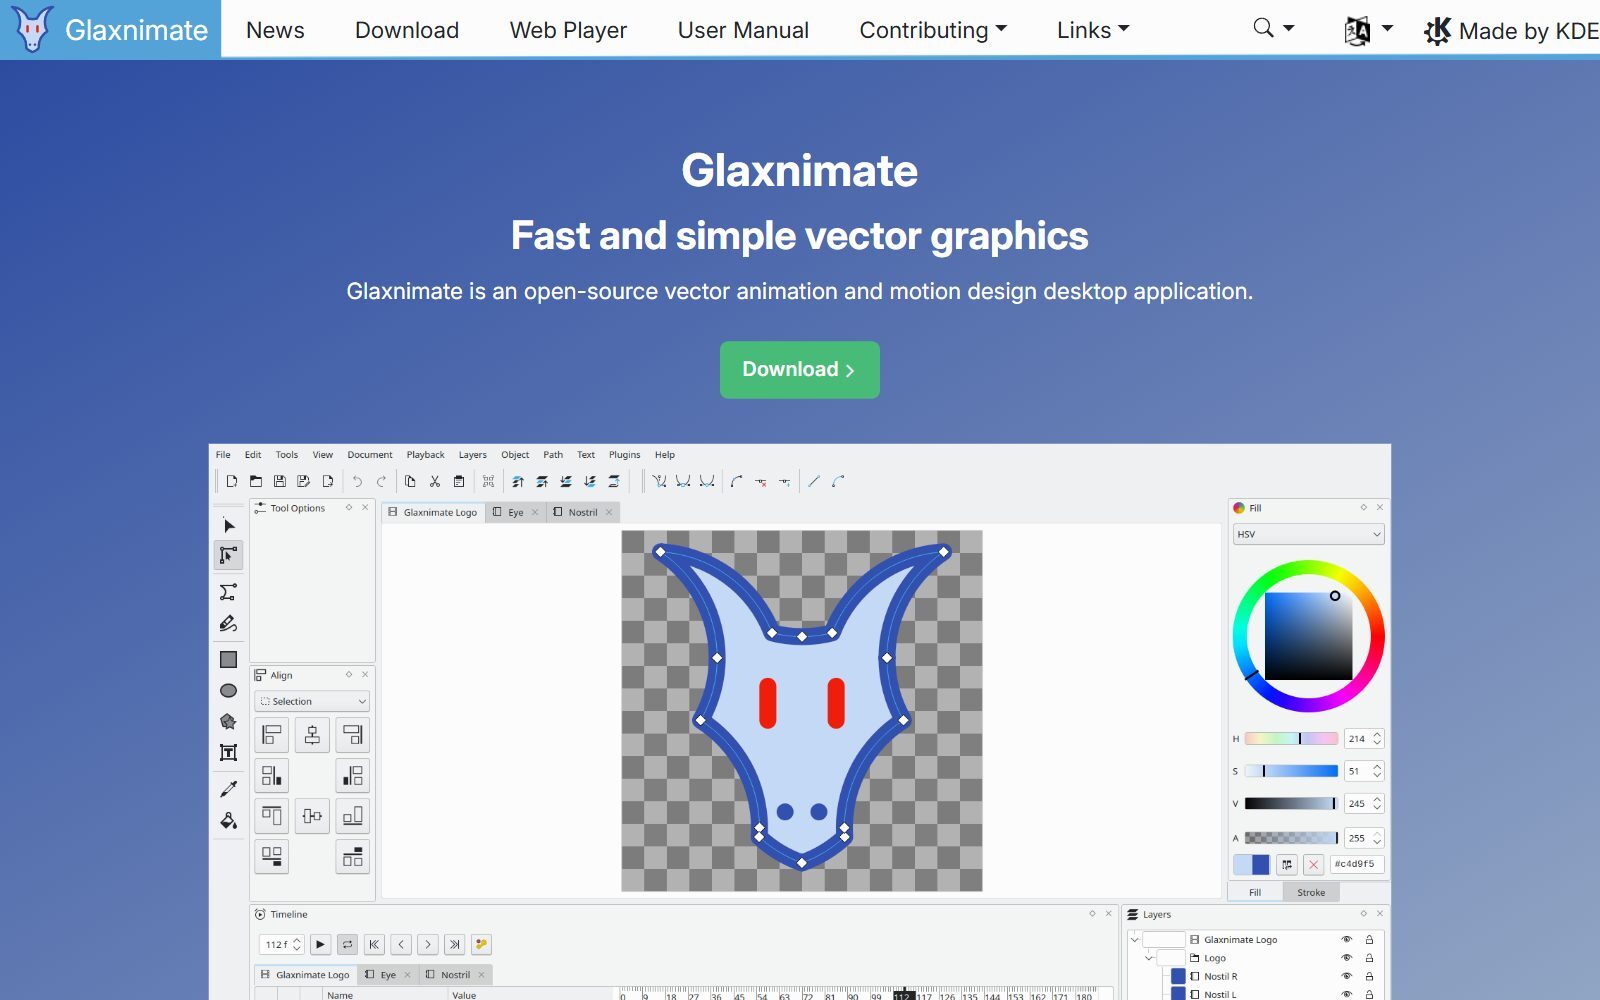The height and width of the screenshot is (1000, 1600).
Task: Collapse the Logo layer tree node
Action: (x=1150, y=958)
